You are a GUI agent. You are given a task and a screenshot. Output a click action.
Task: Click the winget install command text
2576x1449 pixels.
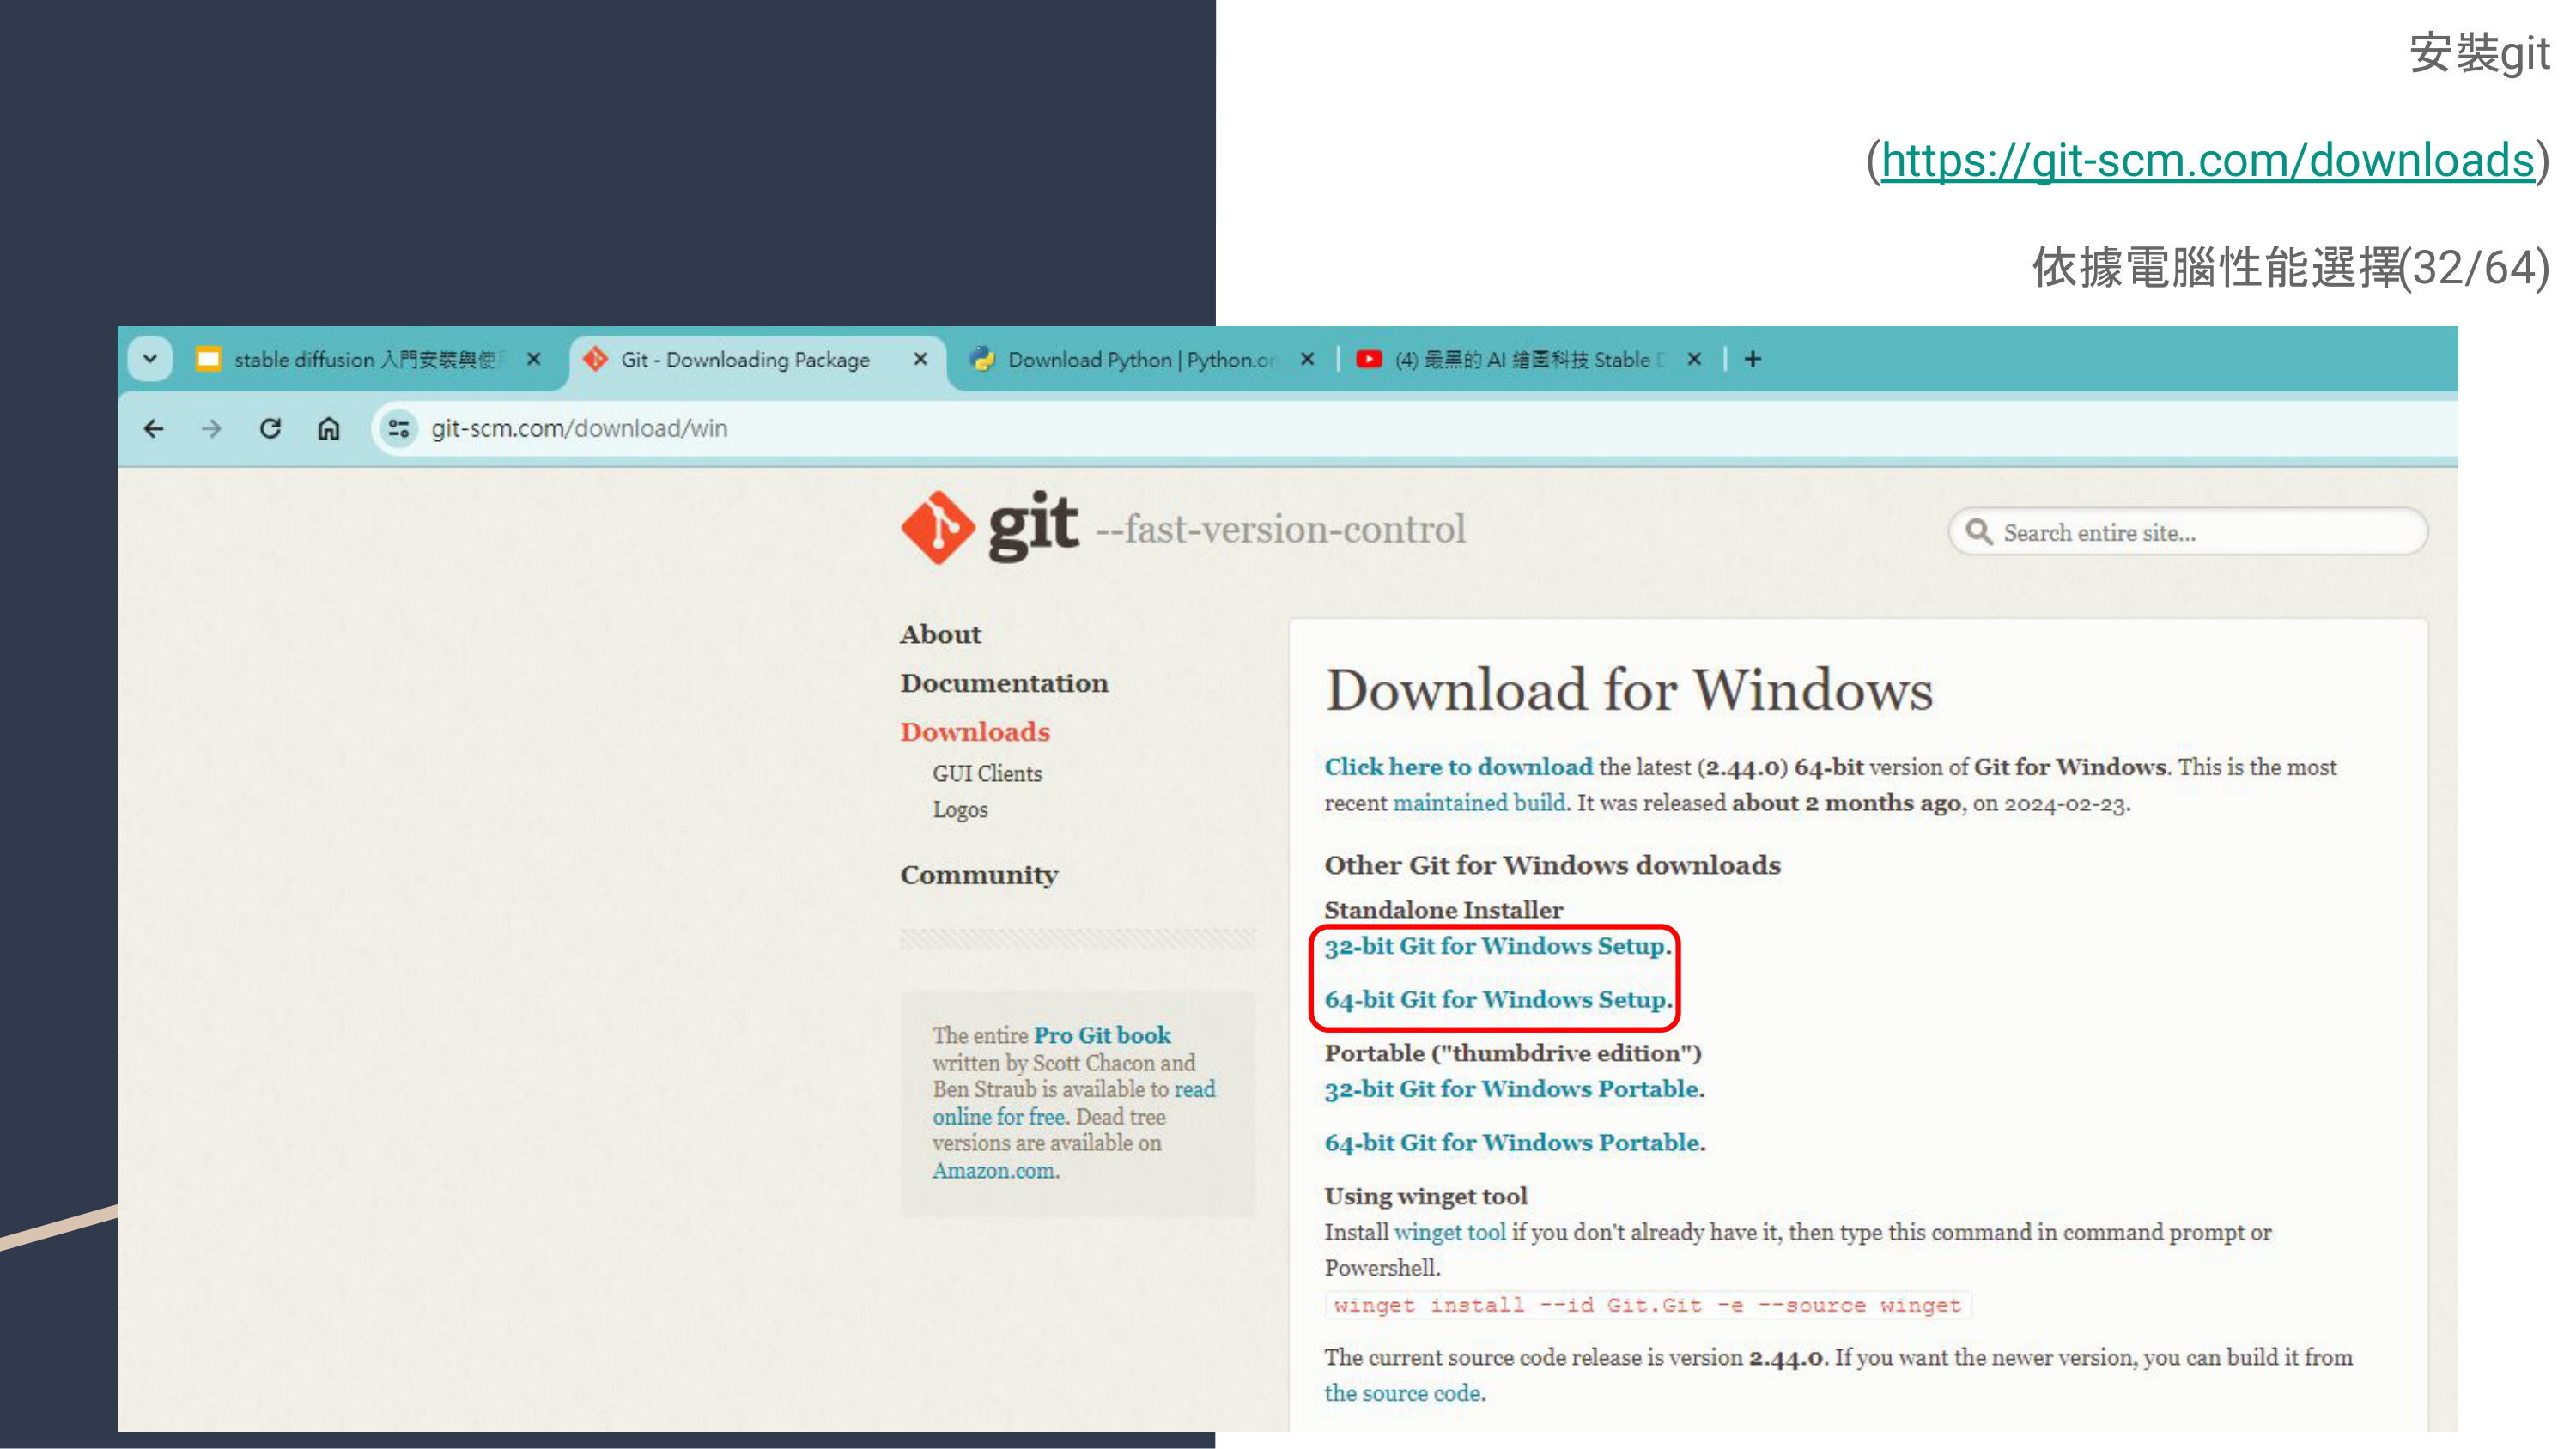click(1647, 1305)
